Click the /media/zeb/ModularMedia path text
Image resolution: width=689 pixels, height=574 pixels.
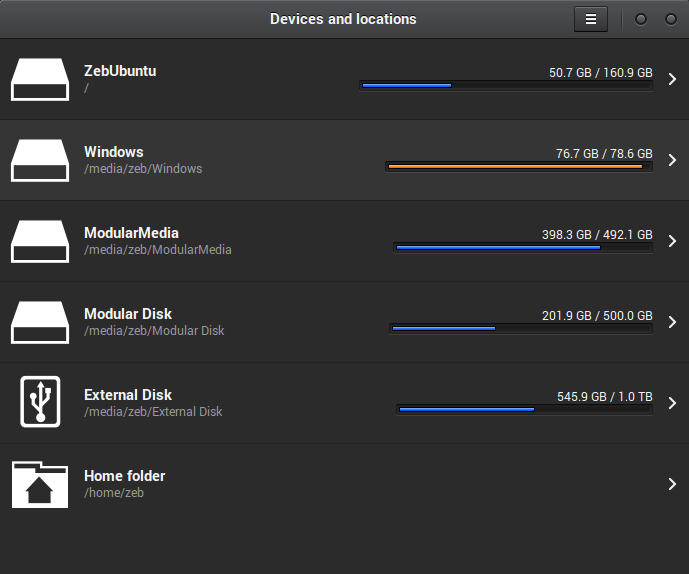[x=157, y=250]
